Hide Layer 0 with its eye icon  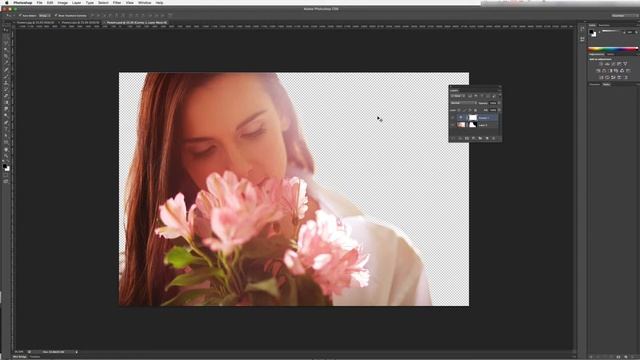[453, 125]
